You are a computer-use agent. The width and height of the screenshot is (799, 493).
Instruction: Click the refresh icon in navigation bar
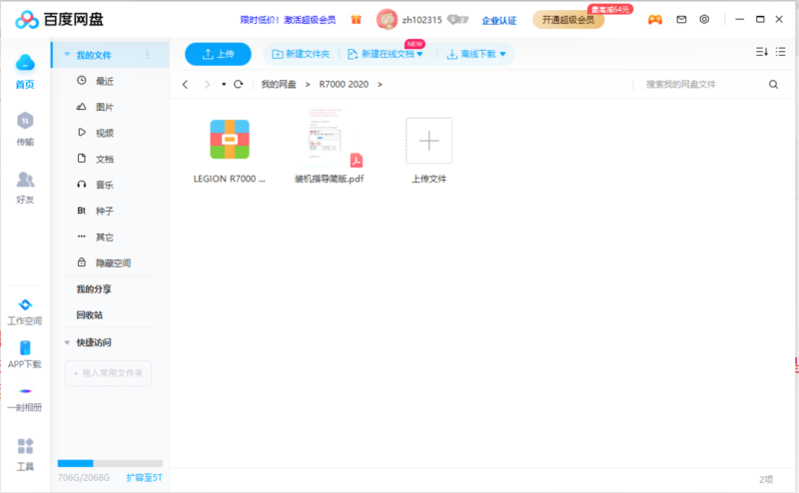click(x=238, y=85)
